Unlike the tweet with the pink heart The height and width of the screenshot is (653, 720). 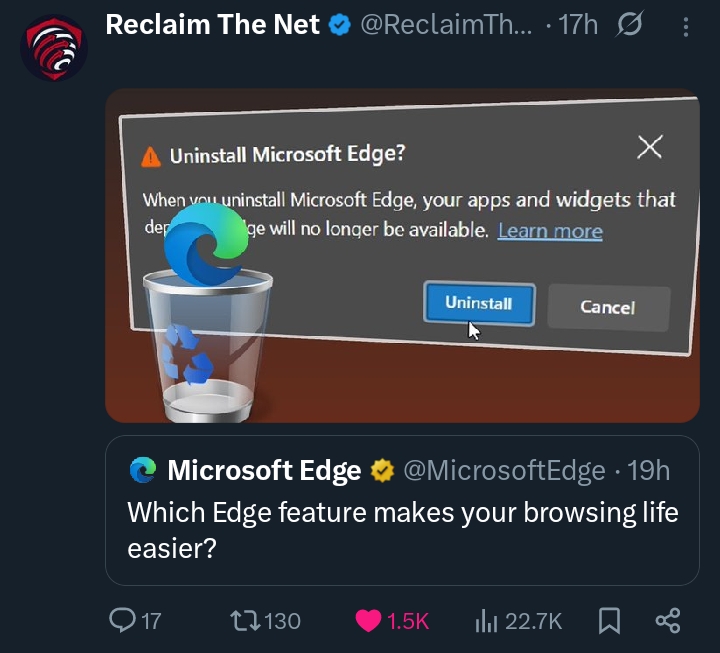[x=369, y=621]
